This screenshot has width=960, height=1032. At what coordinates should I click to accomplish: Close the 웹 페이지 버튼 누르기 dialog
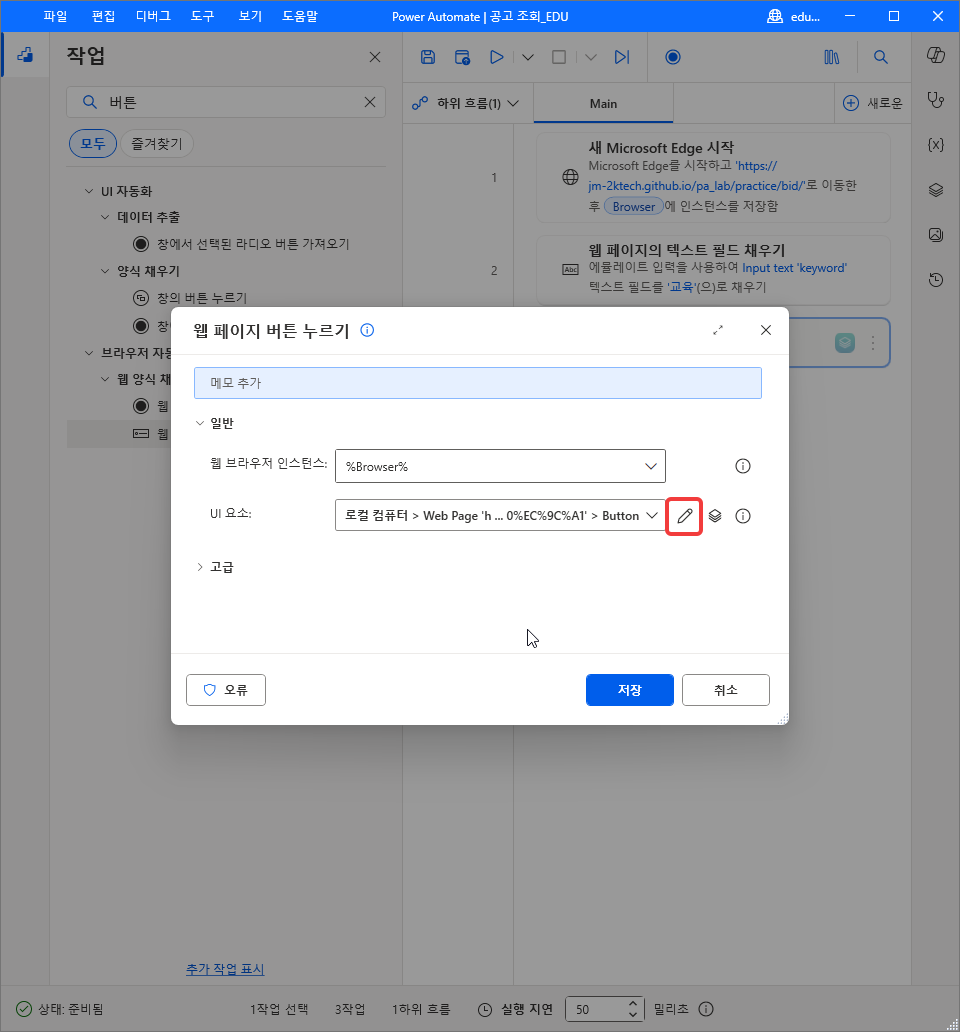[766, 330]
